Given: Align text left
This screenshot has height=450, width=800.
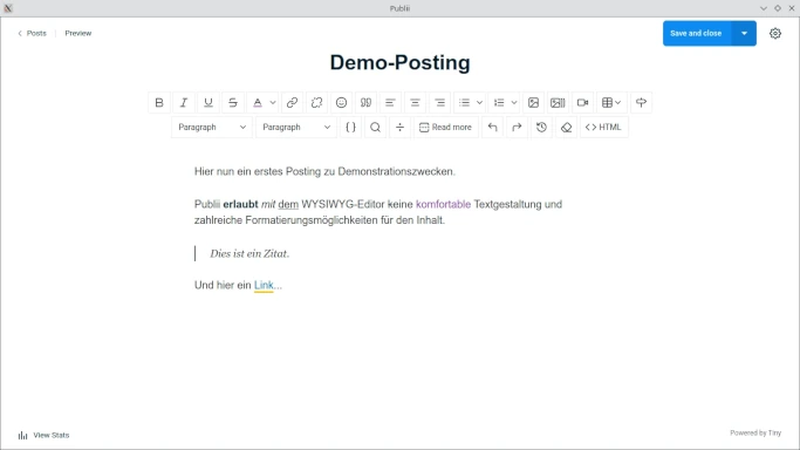Looking at the screenshot, I should tap(390, 103).
